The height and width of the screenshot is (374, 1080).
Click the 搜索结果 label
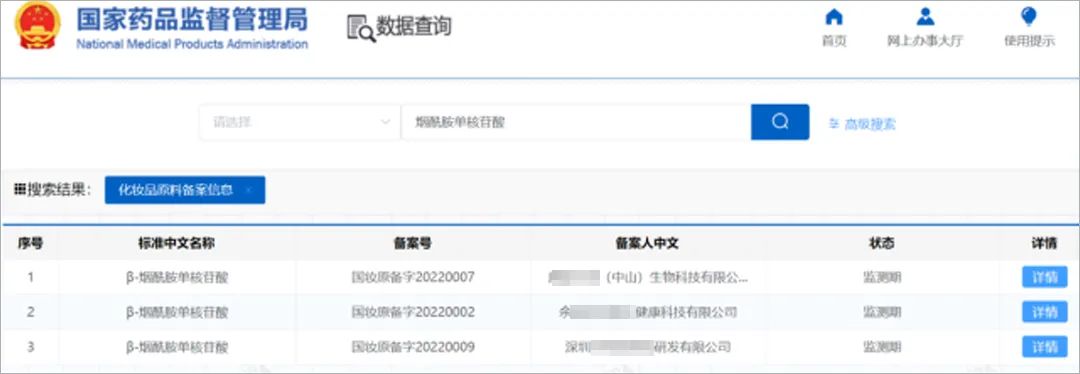click(54, 190)
